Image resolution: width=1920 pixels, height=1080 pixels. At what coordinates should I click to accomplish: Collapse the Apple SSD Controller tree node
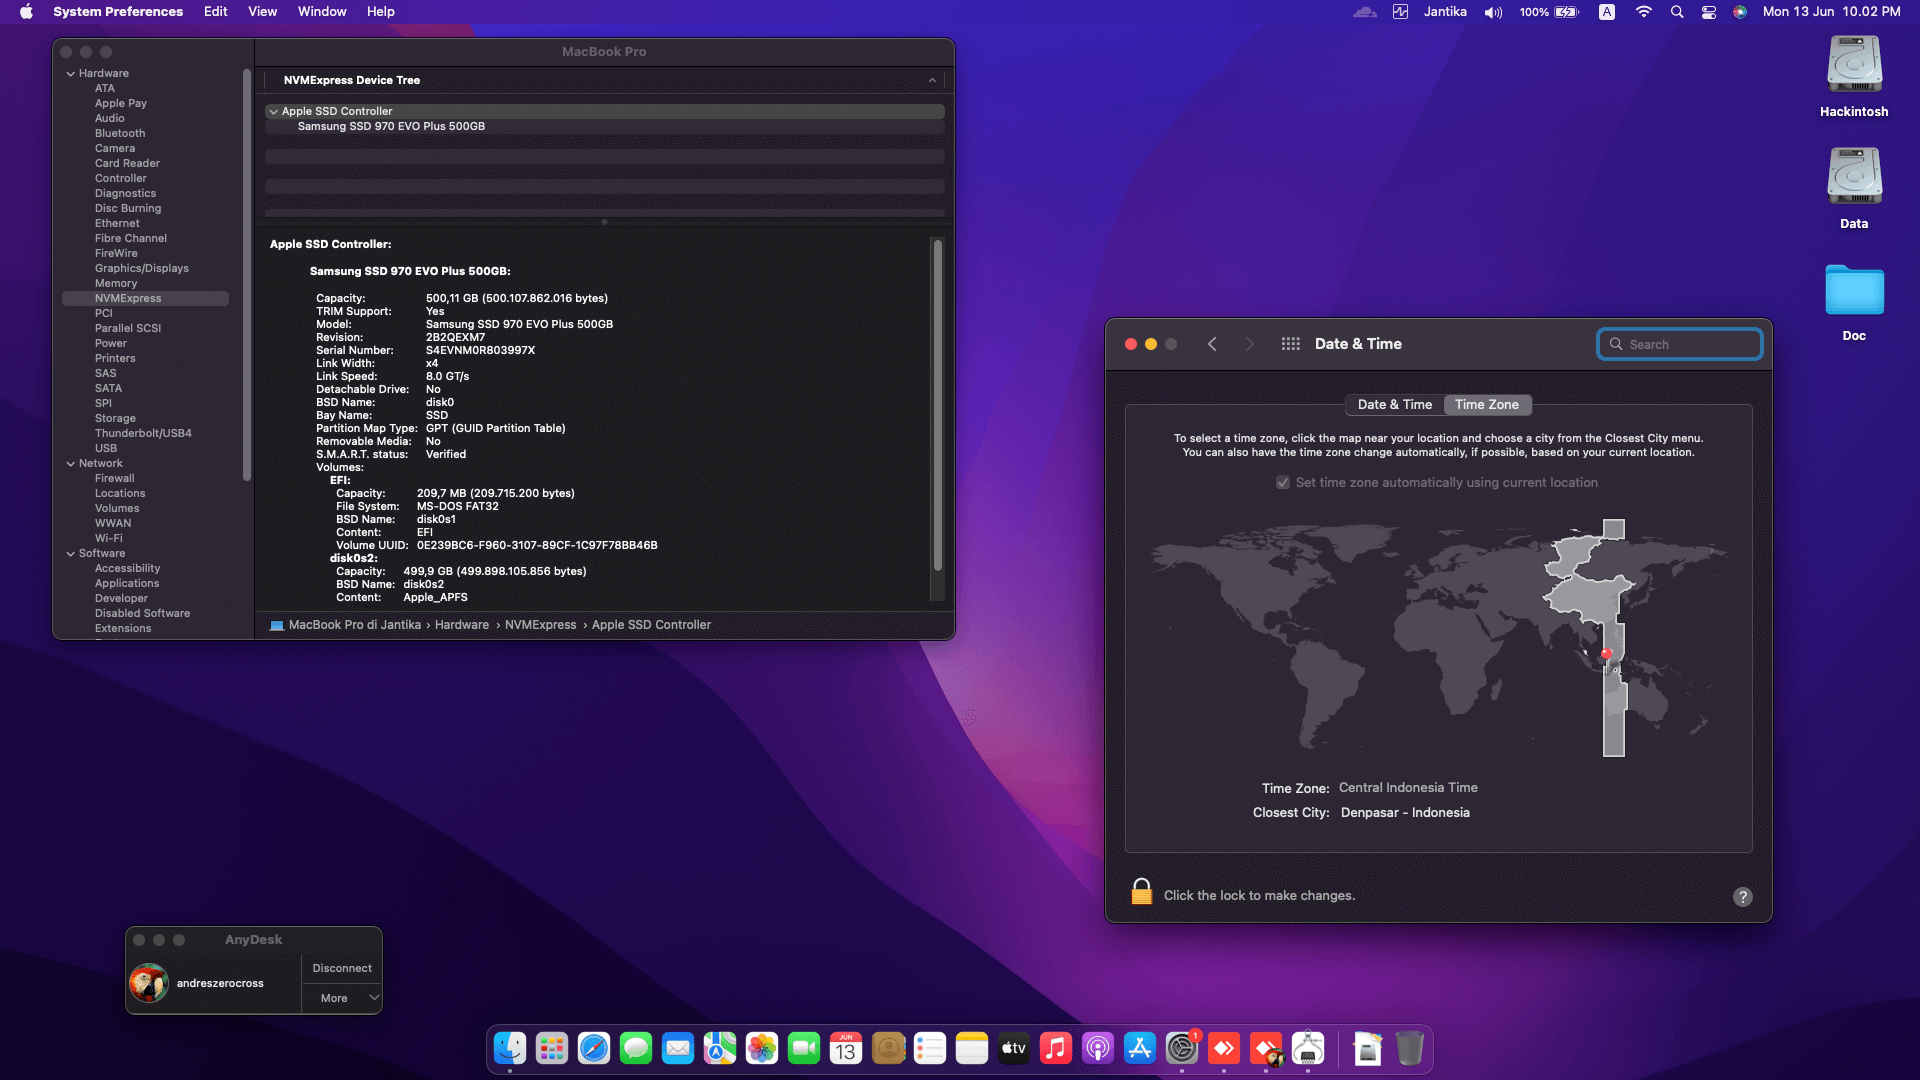[273, 112]
